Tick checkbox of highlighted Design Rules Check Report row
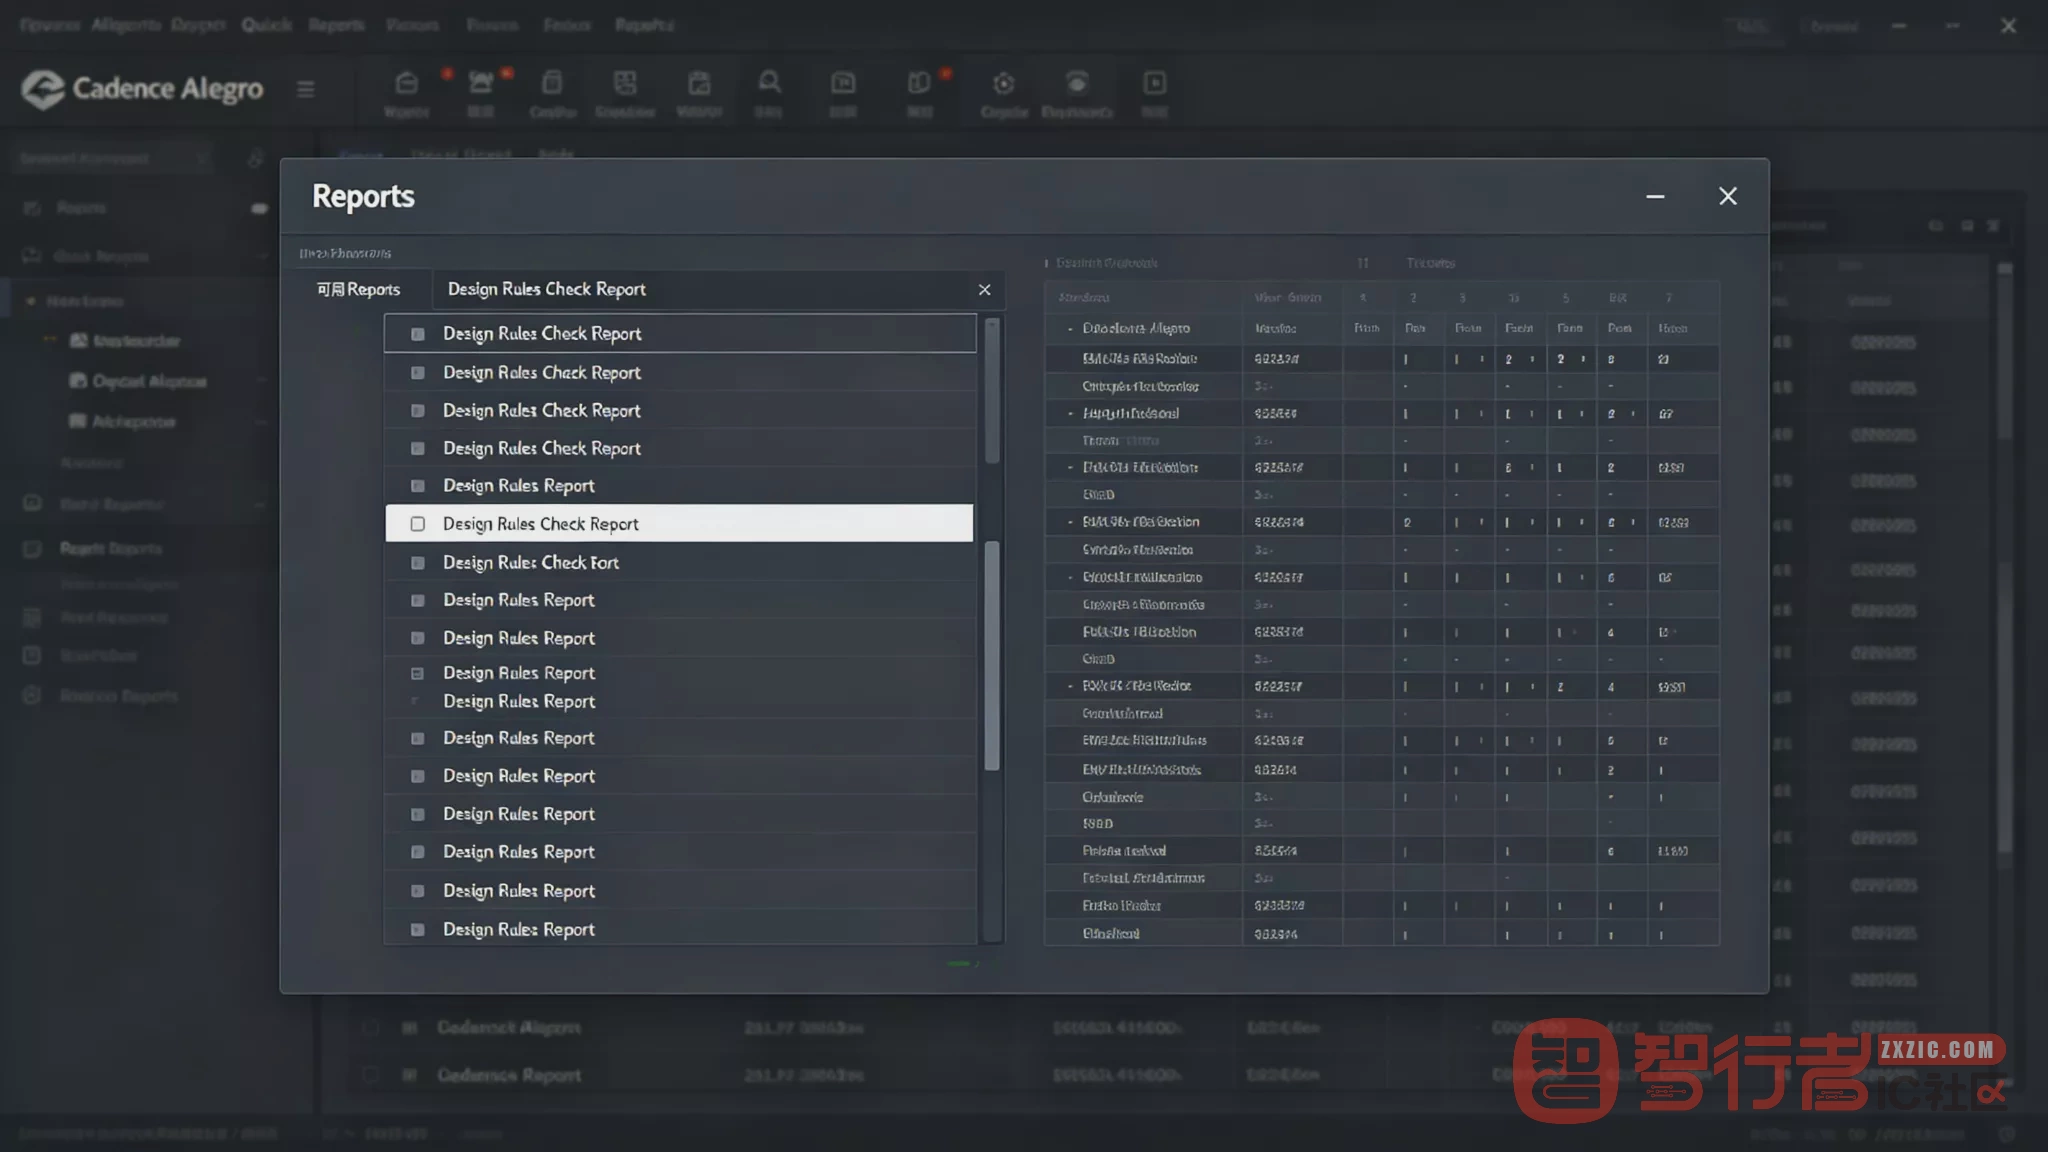 coord(418,524)
